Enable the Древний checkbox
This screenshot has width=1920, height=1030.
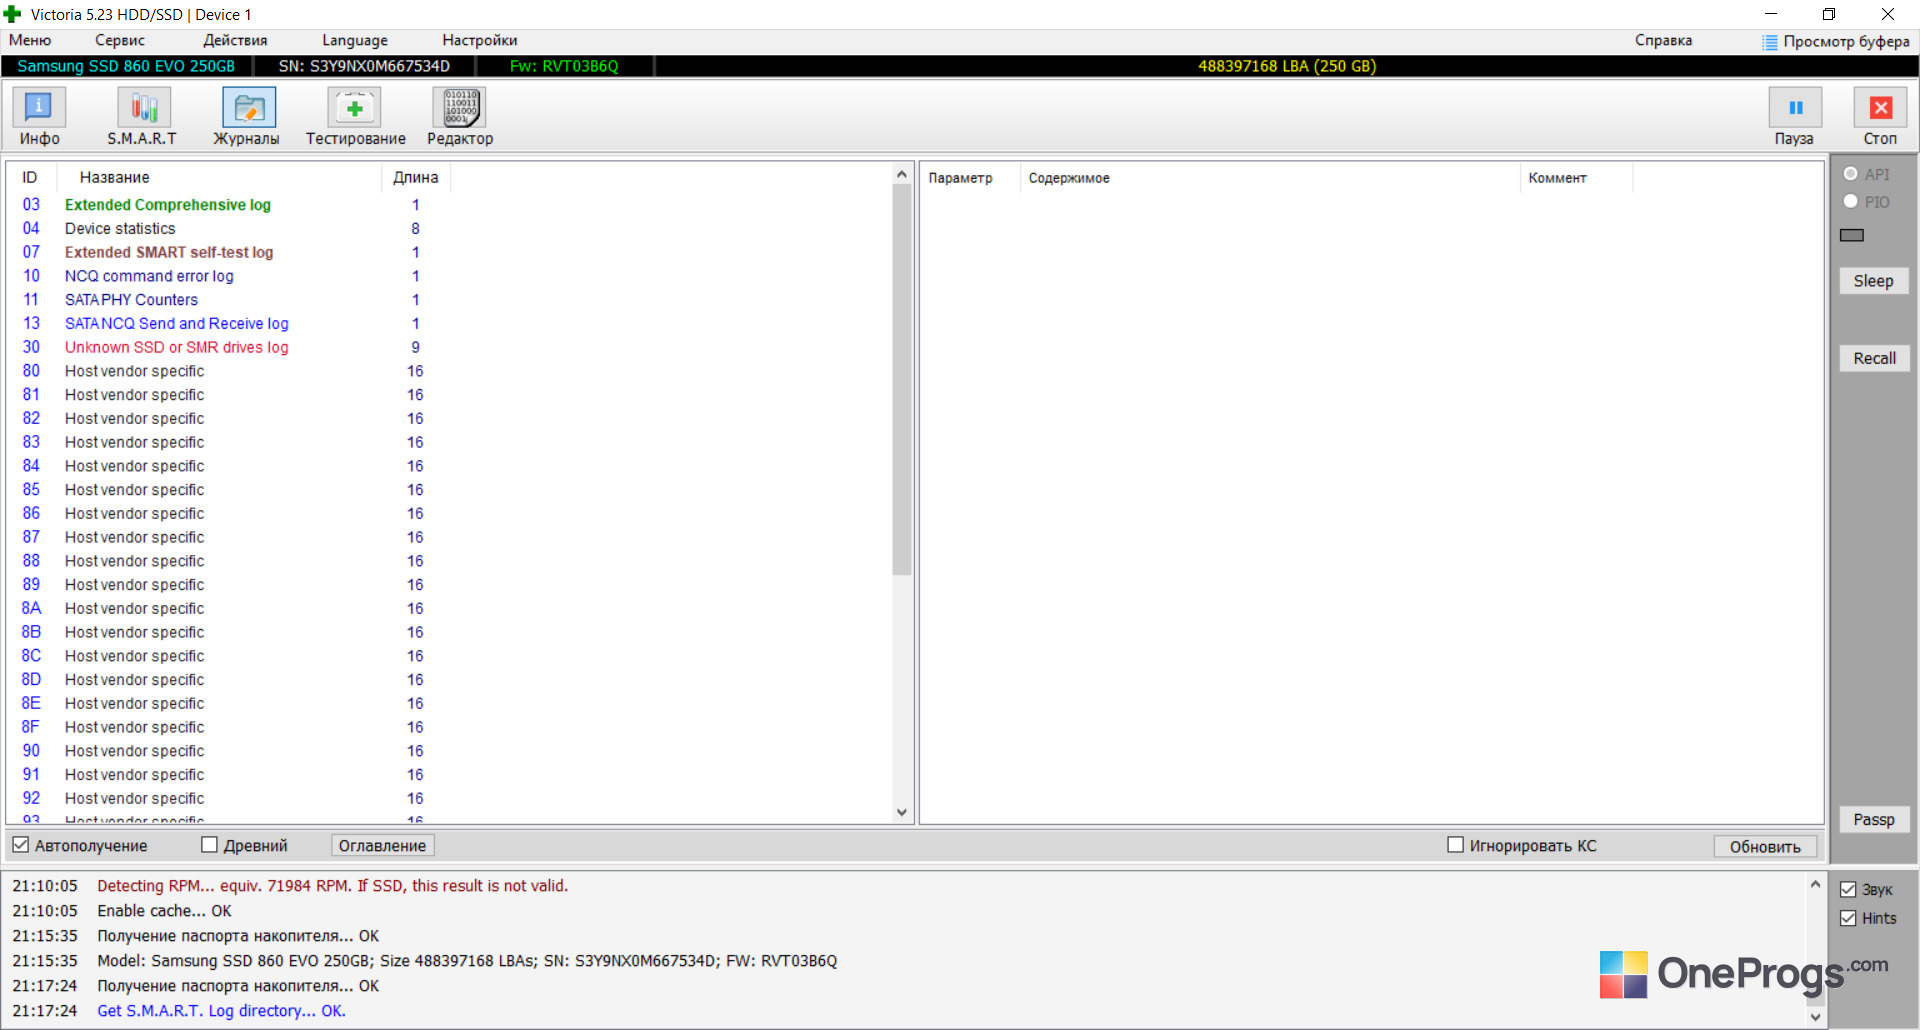click(209, 845)
